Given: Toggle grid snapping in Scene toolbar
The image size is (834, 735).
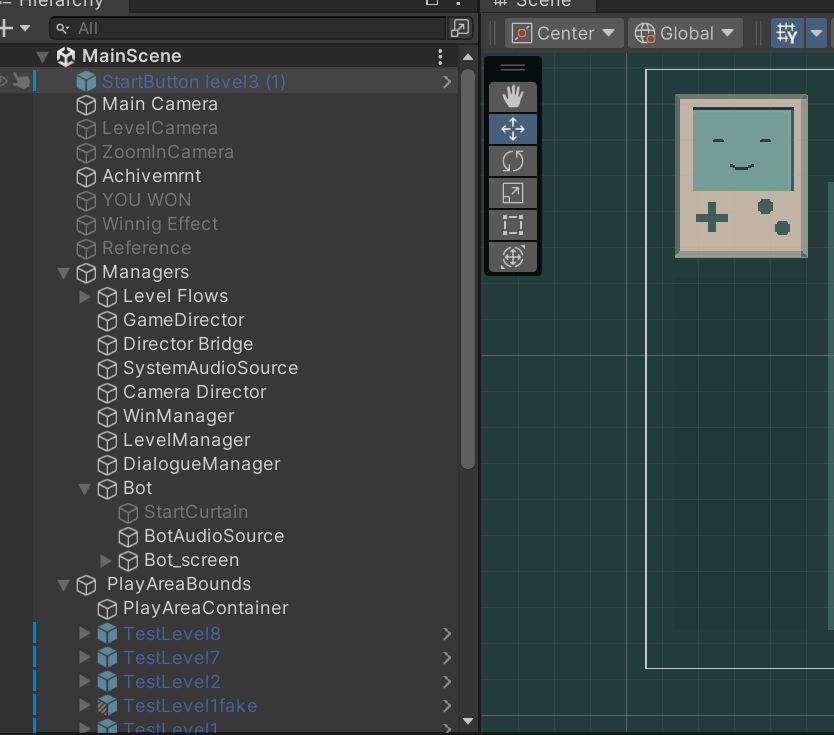Looking at the screenshot, I should (787, 33).
